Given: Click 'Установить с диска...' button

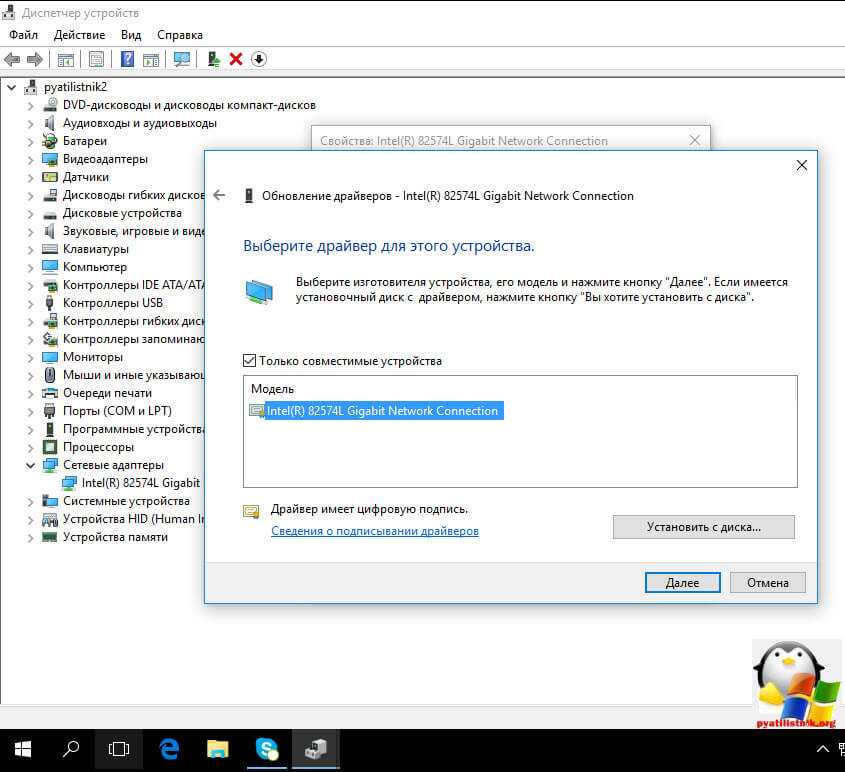Looking at the screenshot, I should click(x=703, y=527).
